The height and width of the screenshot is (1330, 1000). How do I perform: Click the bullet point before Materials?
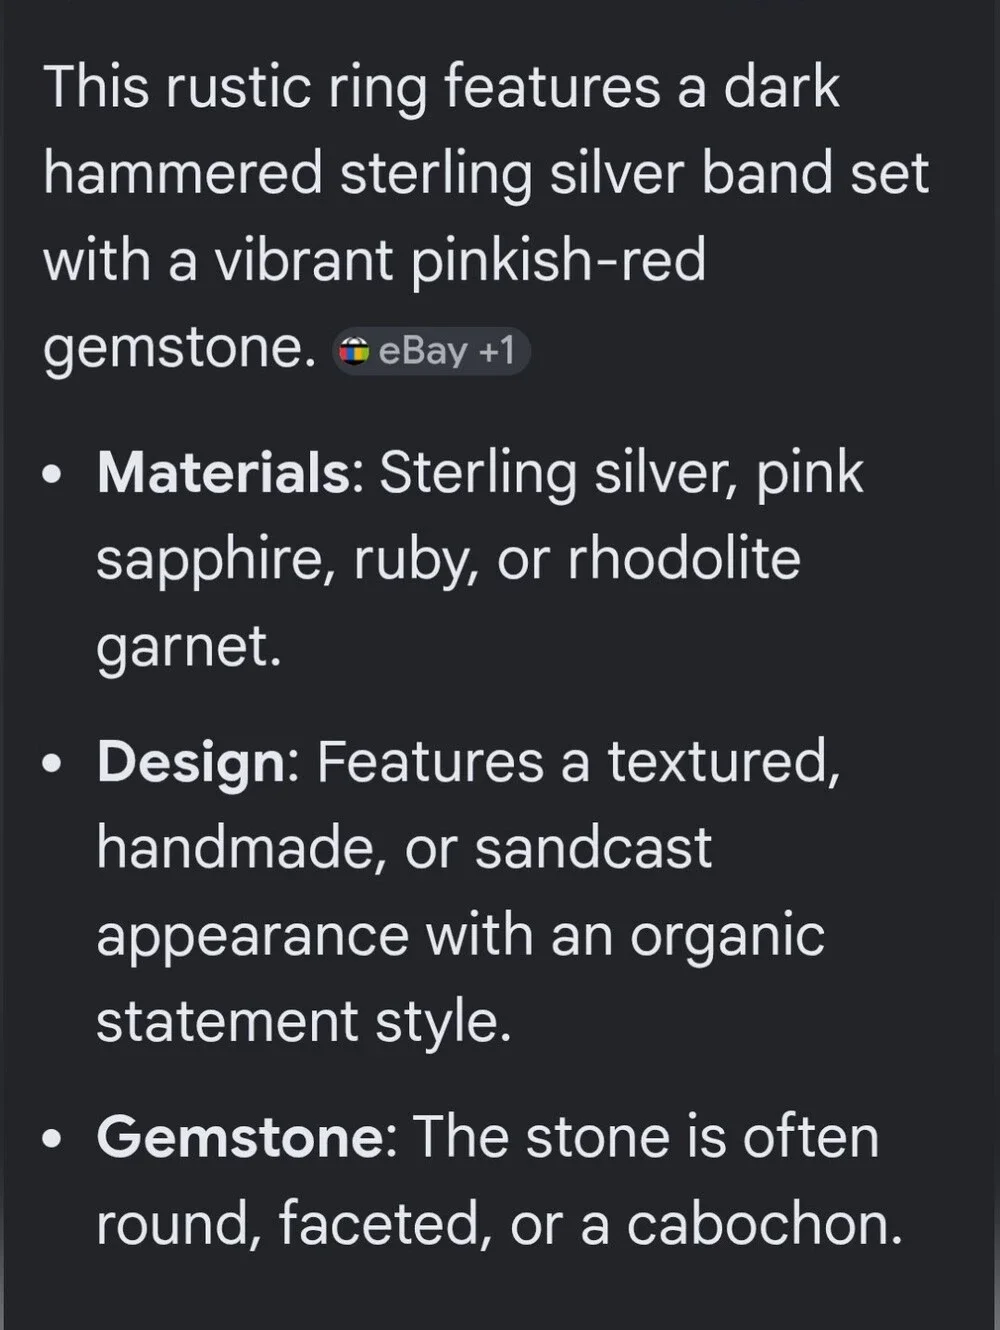[53, 473]
